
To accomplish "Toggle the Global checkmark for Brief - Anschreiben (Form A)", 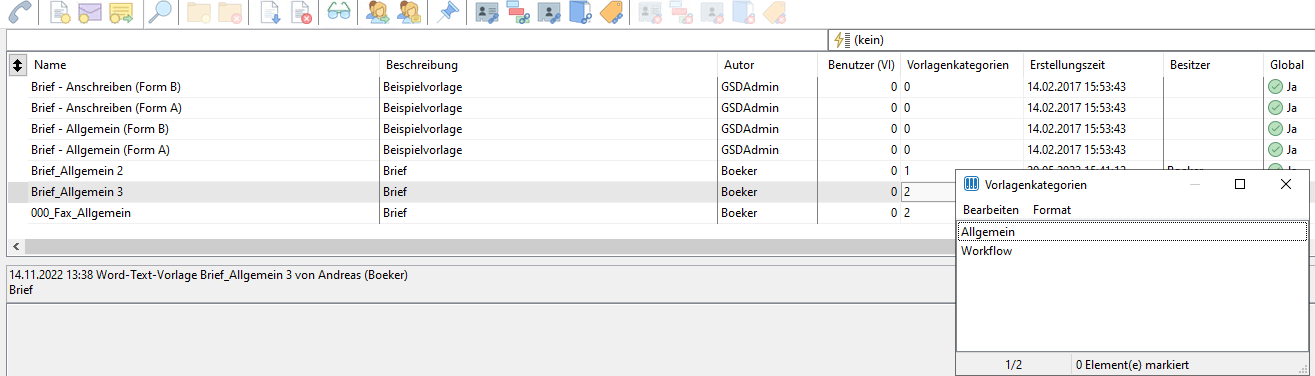I will 1275,108.
